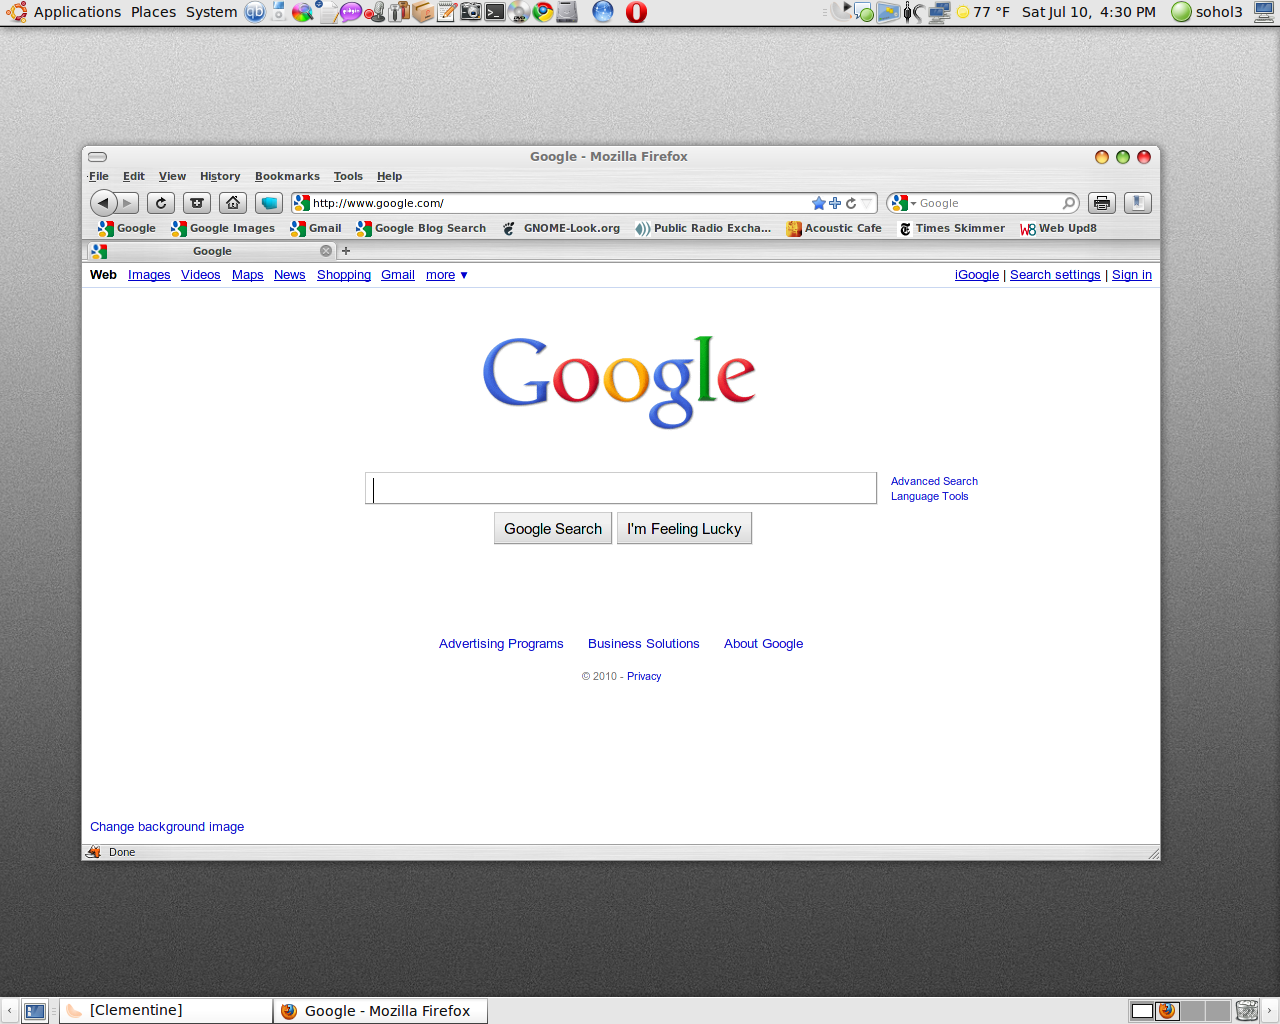
Task: Go back with the Firefox back arrow
Action: tap(103, 203)
